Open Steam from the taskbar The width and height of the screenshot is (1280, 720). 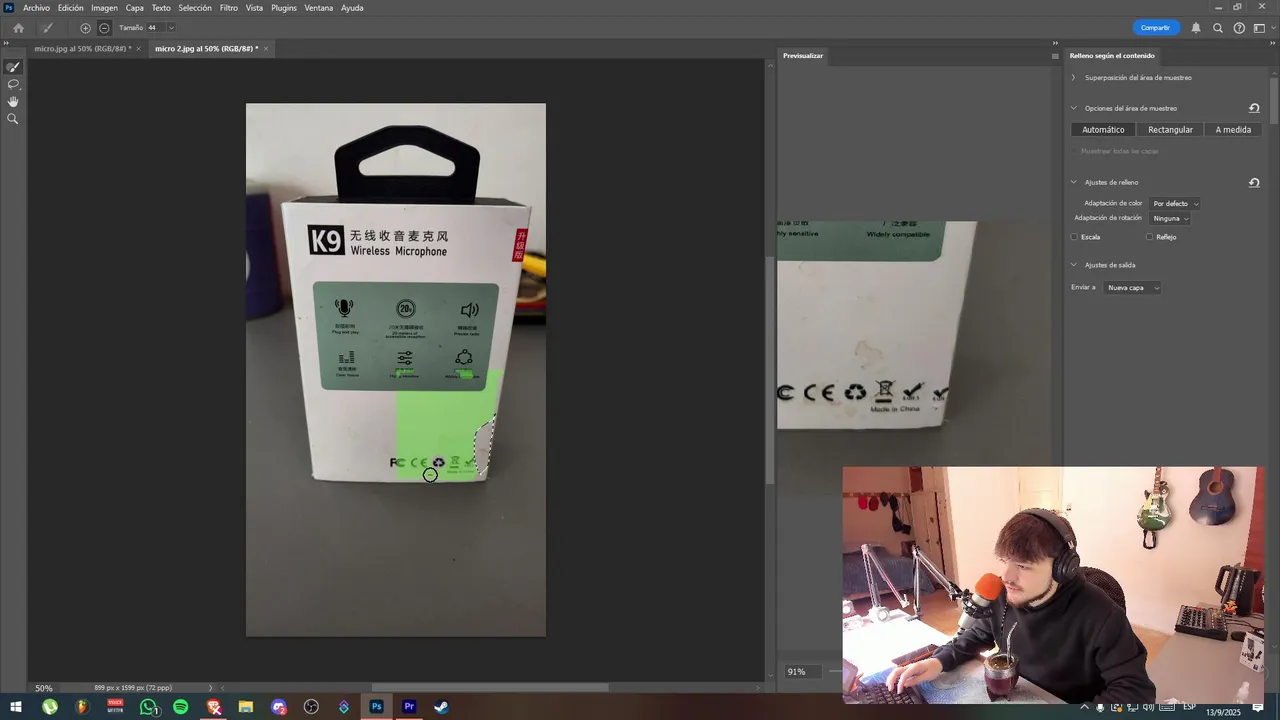click(441, 707)
